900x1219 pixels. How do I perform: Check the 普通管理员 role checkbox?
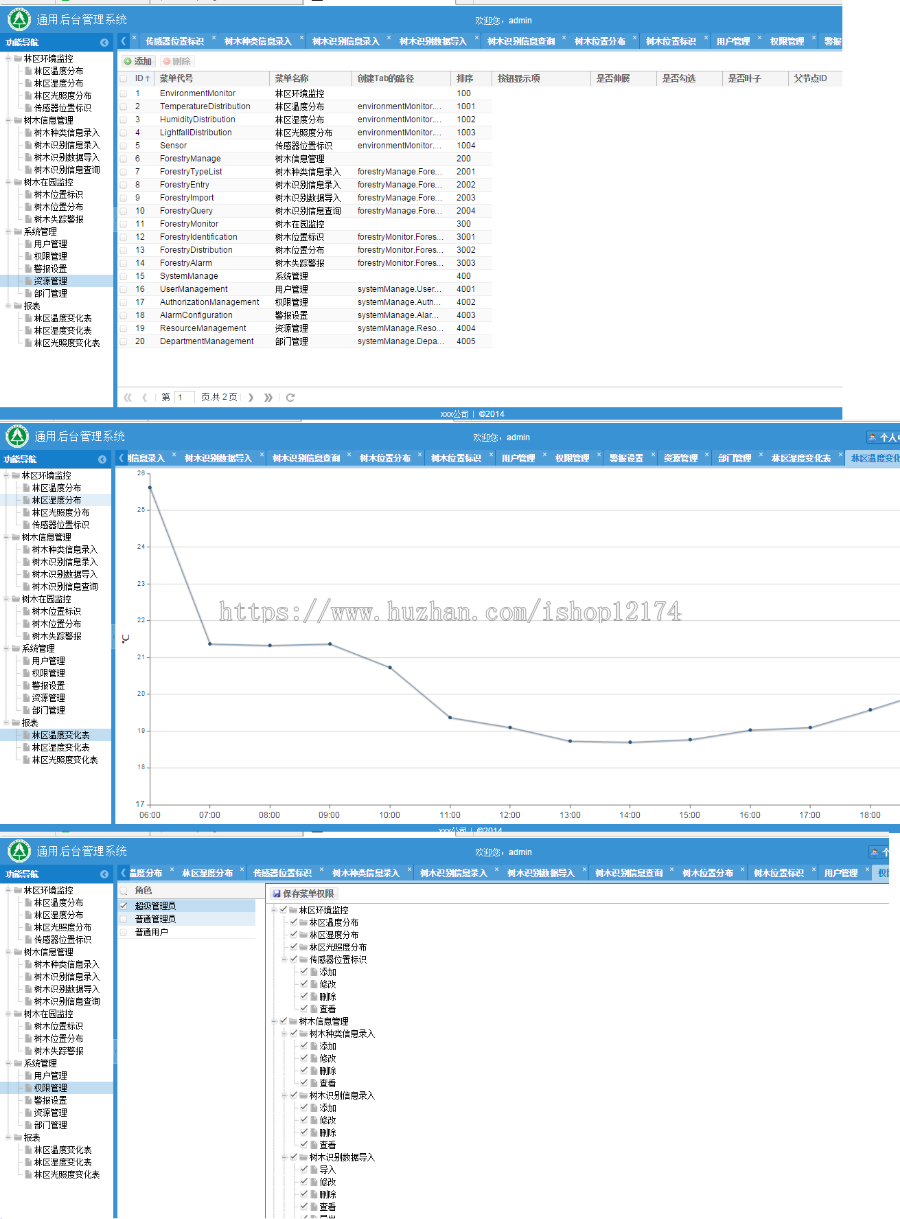tap(124, 919)
